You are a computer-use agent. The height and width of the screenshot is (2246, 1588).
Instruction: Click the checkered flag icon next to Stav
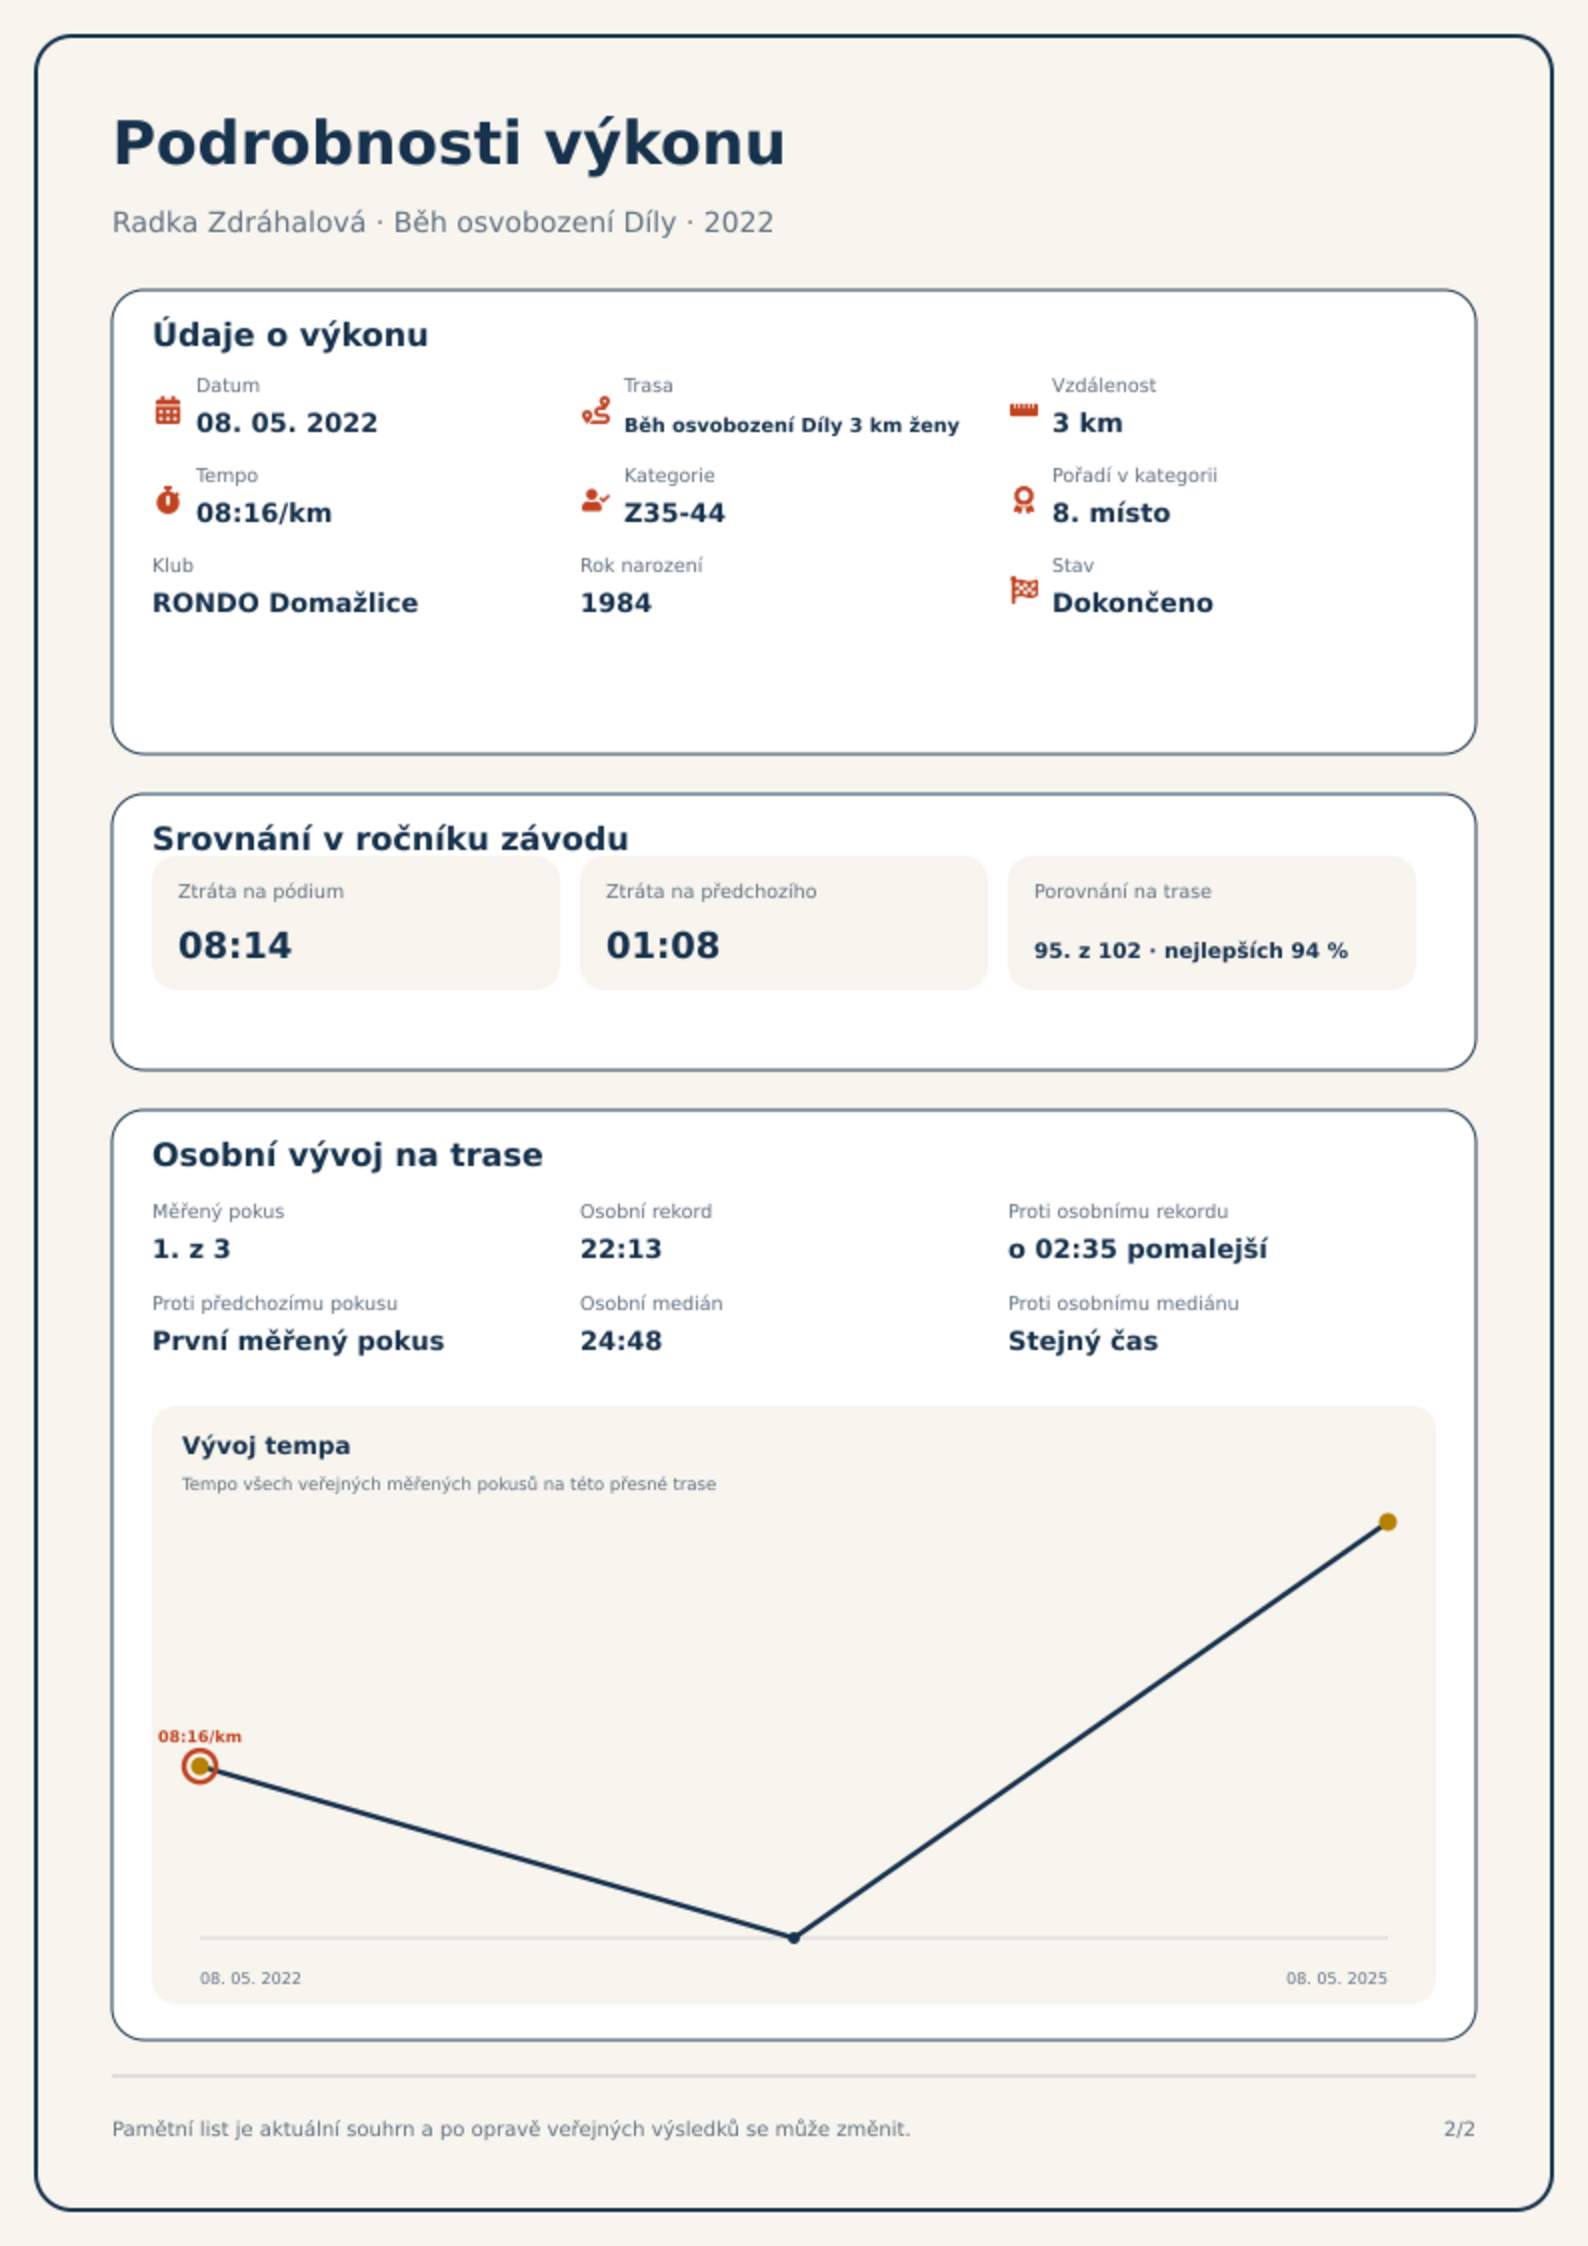coord(1024,590)
